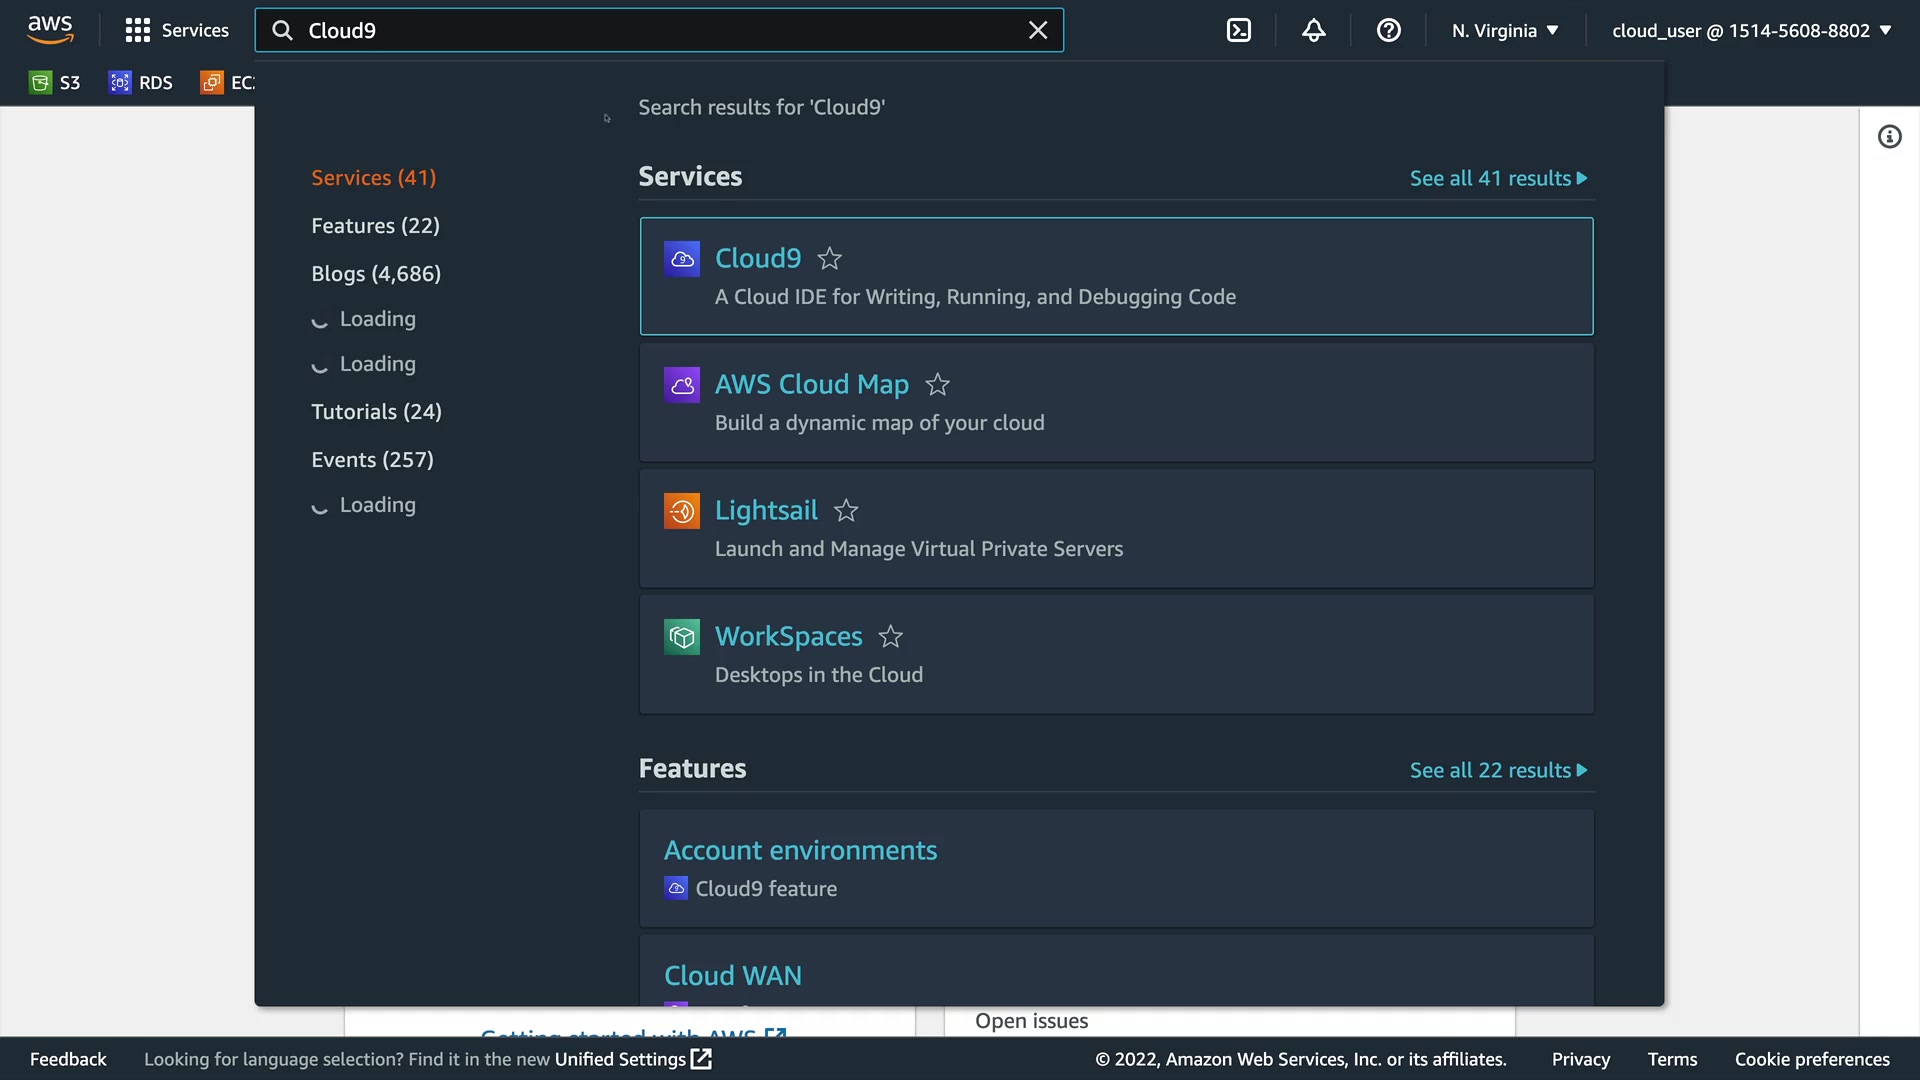
Task: Open the Account environments feature link
Action: point(800,850)
